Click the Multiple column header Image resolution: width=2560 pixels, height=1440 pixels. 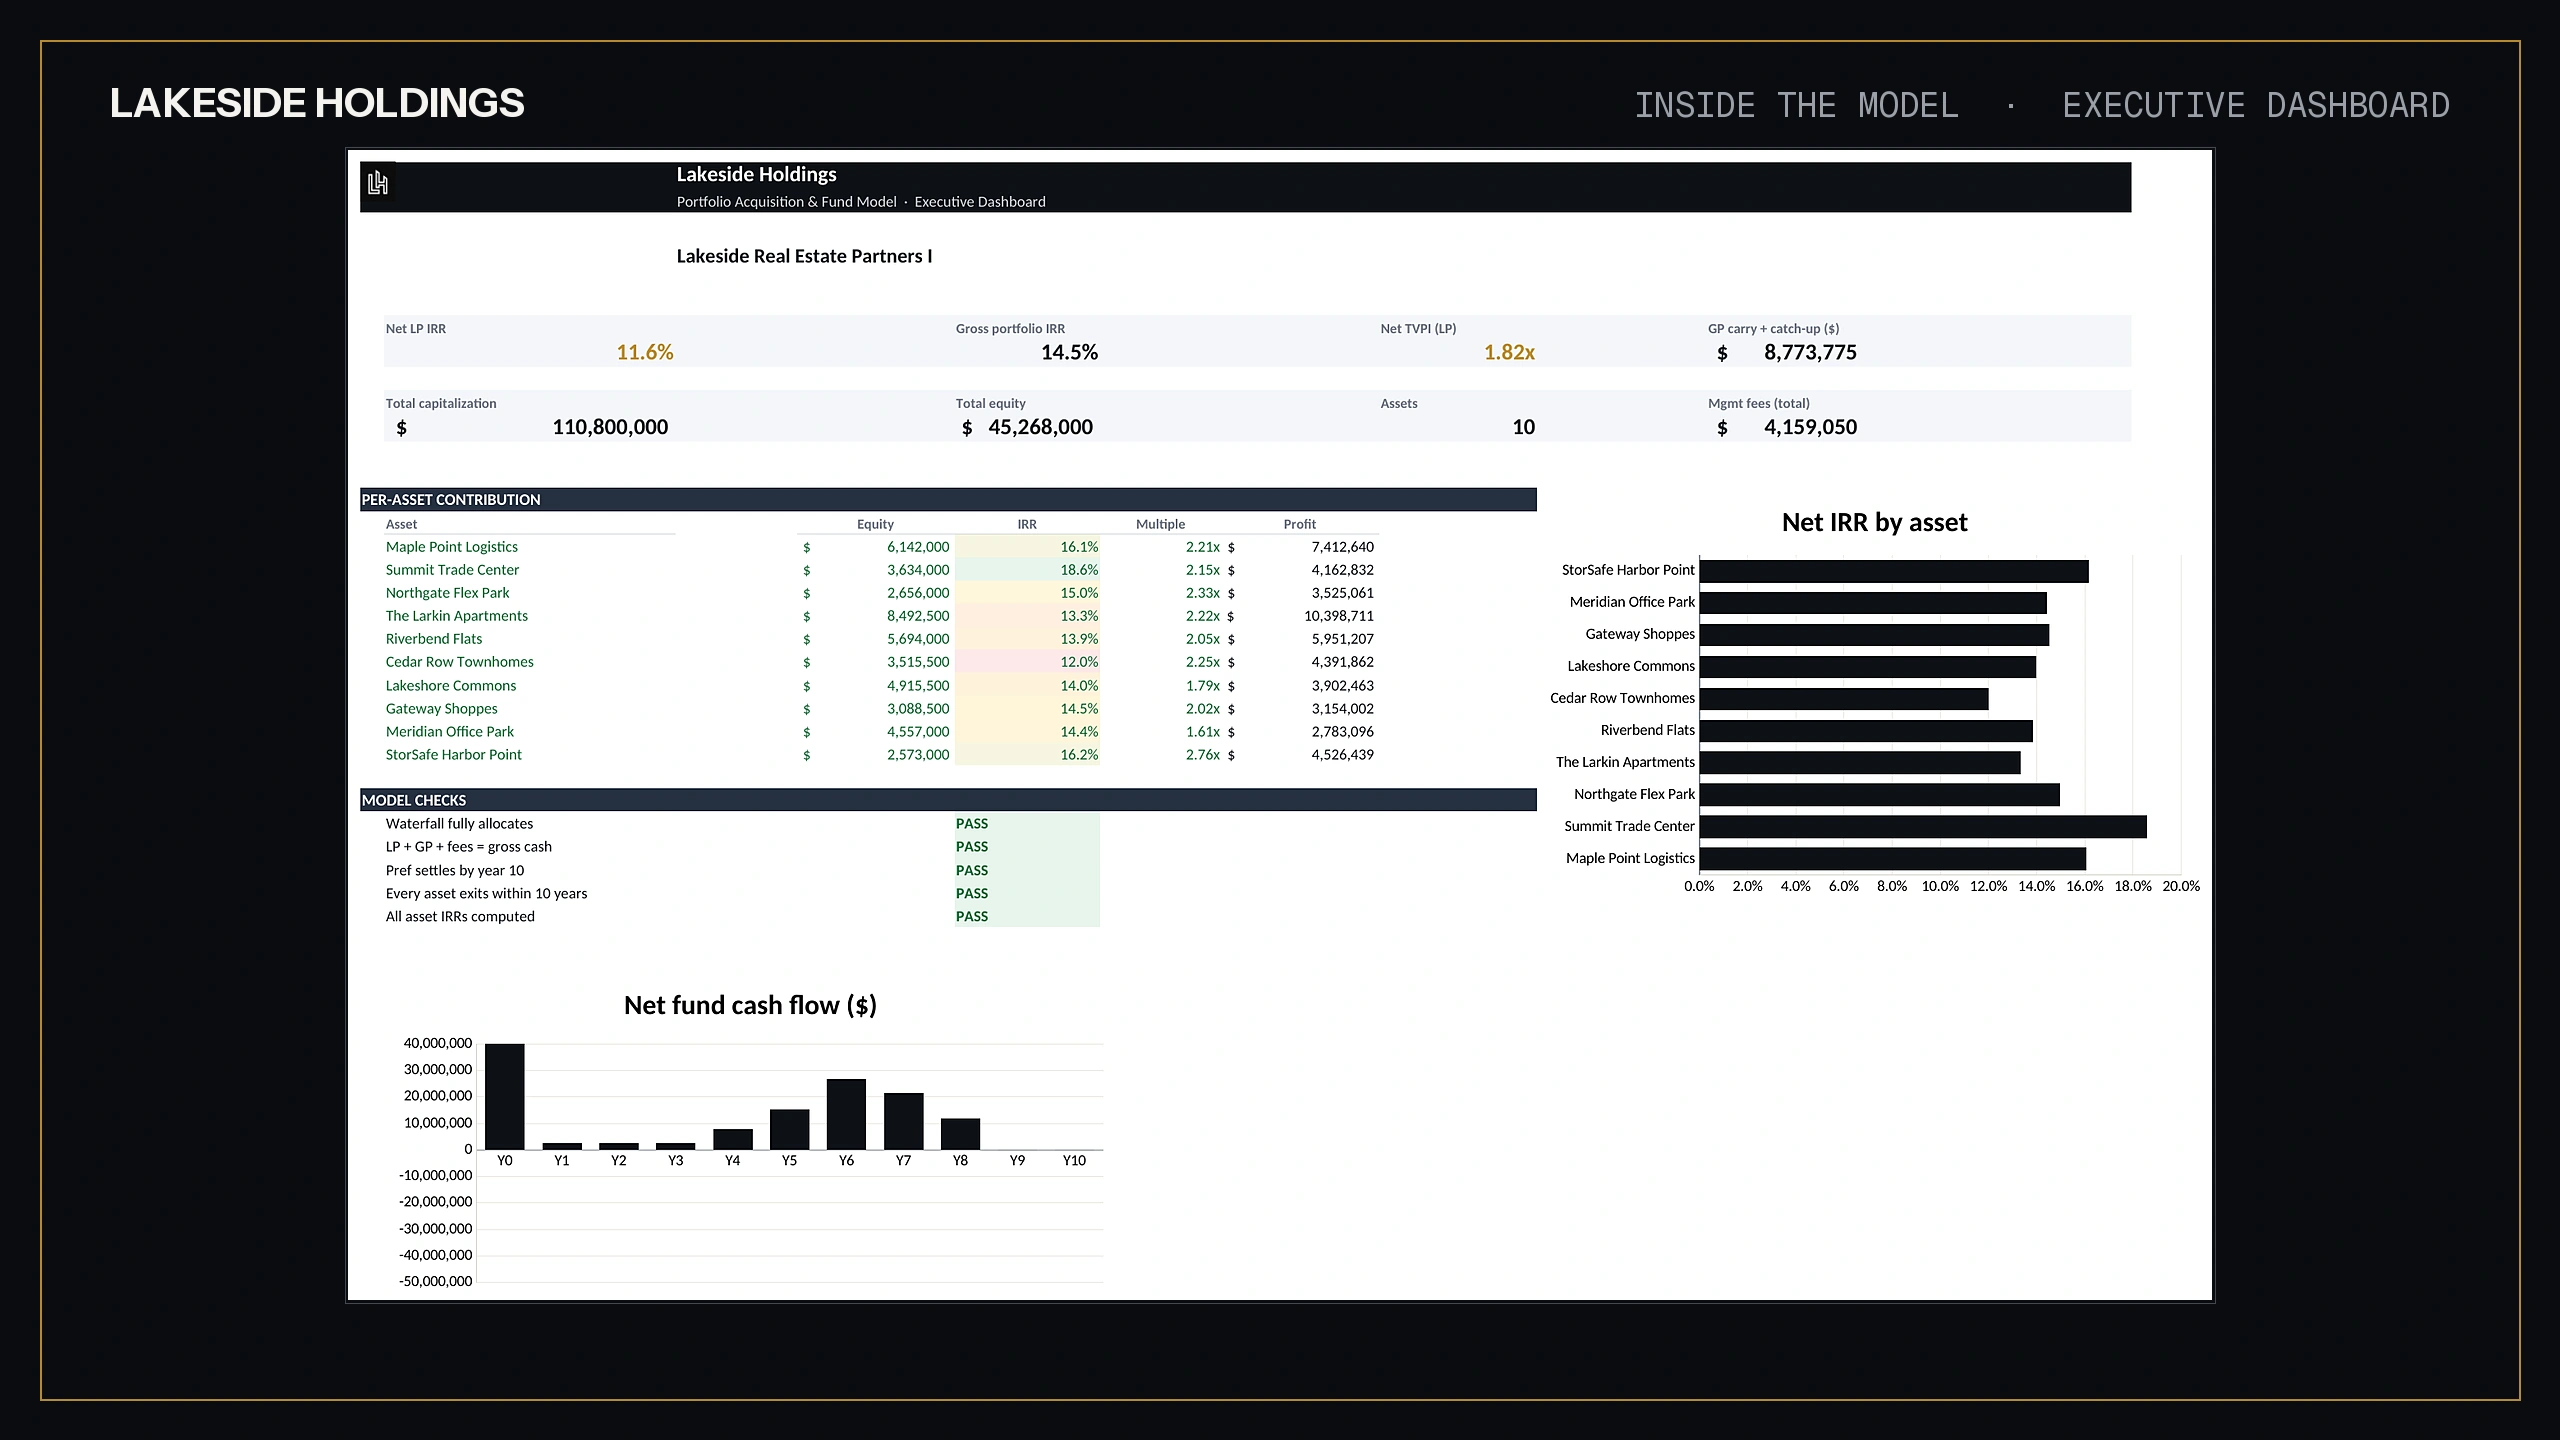coord(1160,524)
